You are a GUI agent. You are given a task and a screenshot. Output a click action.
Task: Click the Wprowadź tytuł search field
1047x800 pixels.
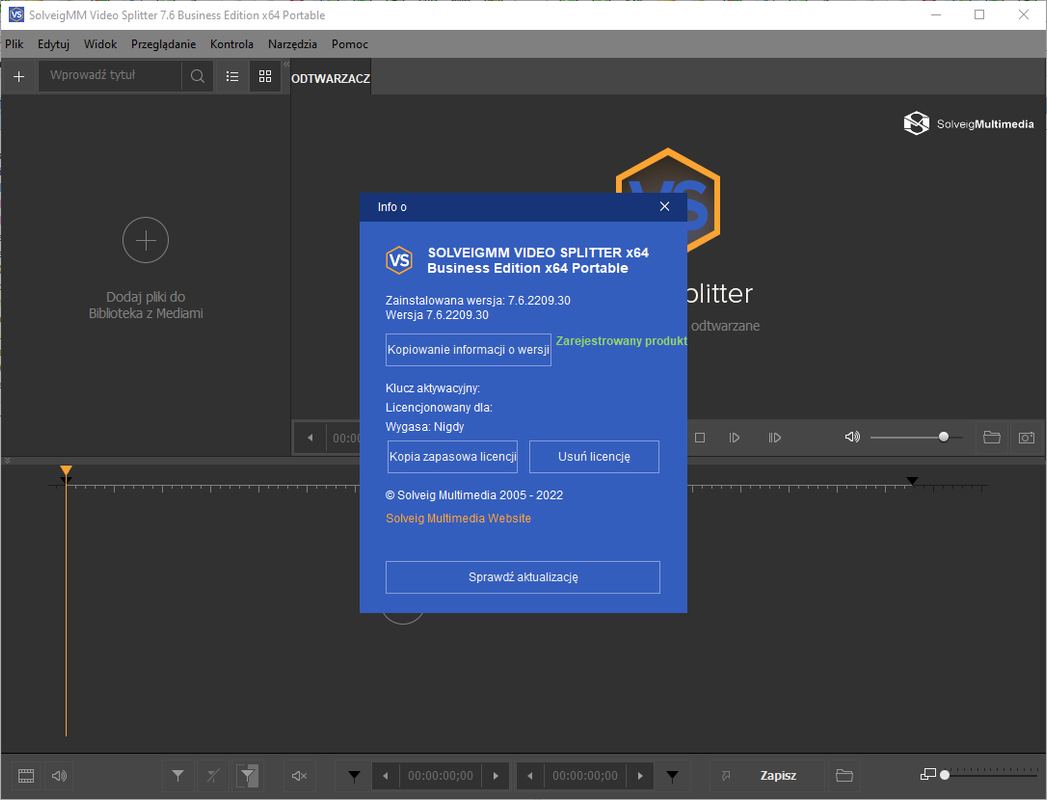(x=110, y=75)
